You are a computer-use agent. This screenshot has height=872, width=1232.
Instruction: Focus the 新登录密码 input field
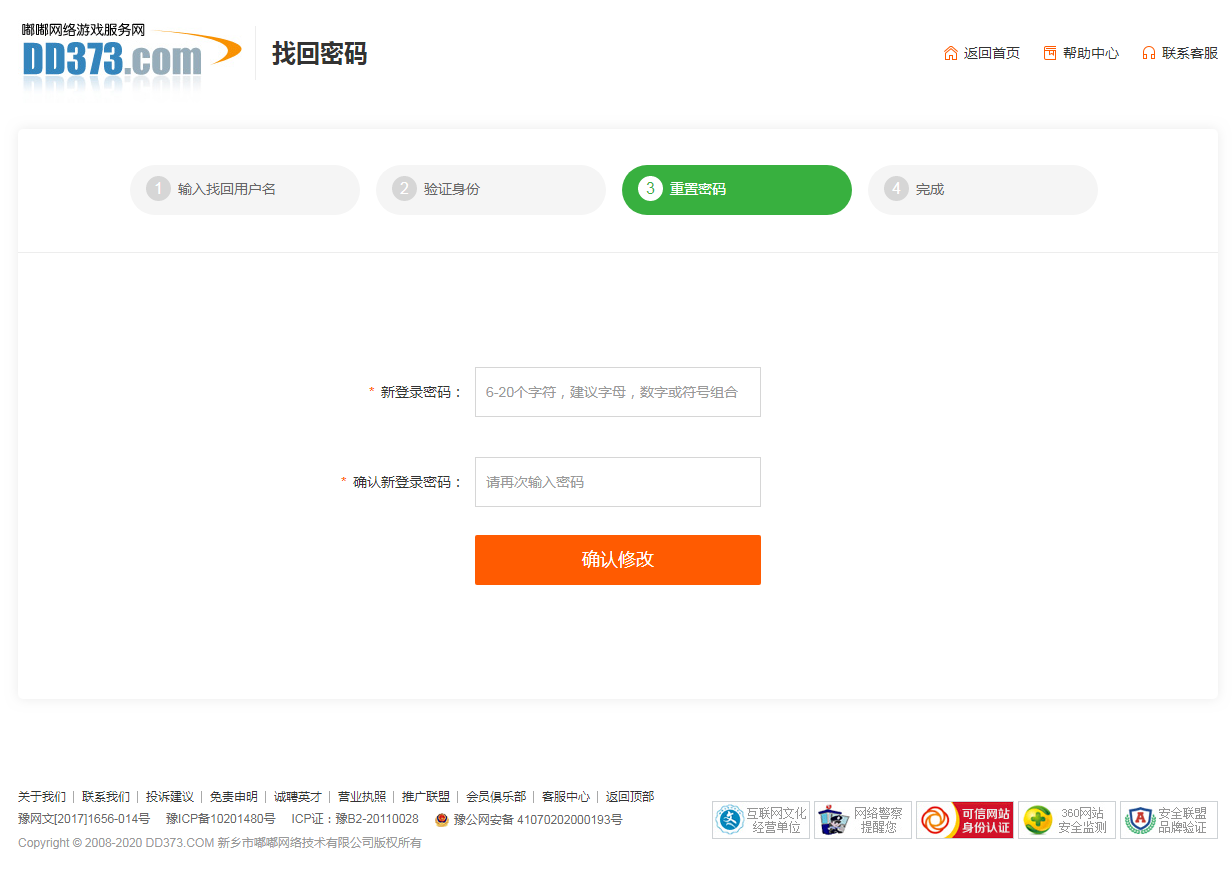pyautogui.click(x=618, y=392)
